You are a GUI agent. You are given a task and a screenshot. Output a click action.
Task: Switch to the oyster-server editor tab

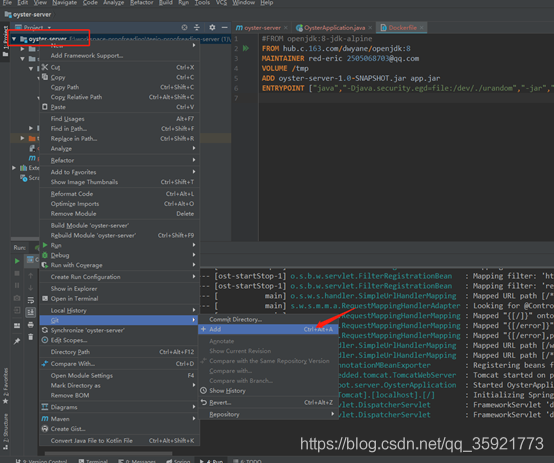[262, 27]
